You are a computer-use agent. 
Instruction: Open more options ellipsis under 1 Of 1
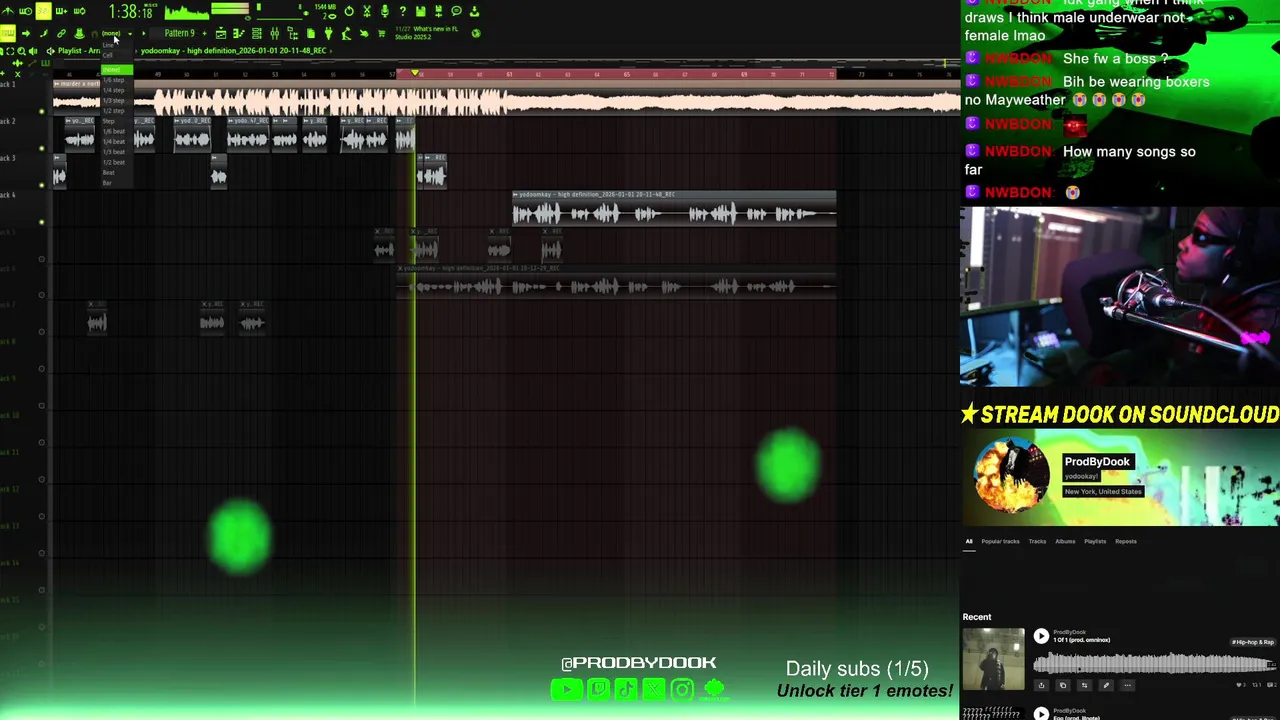[x=1127, y=685]
